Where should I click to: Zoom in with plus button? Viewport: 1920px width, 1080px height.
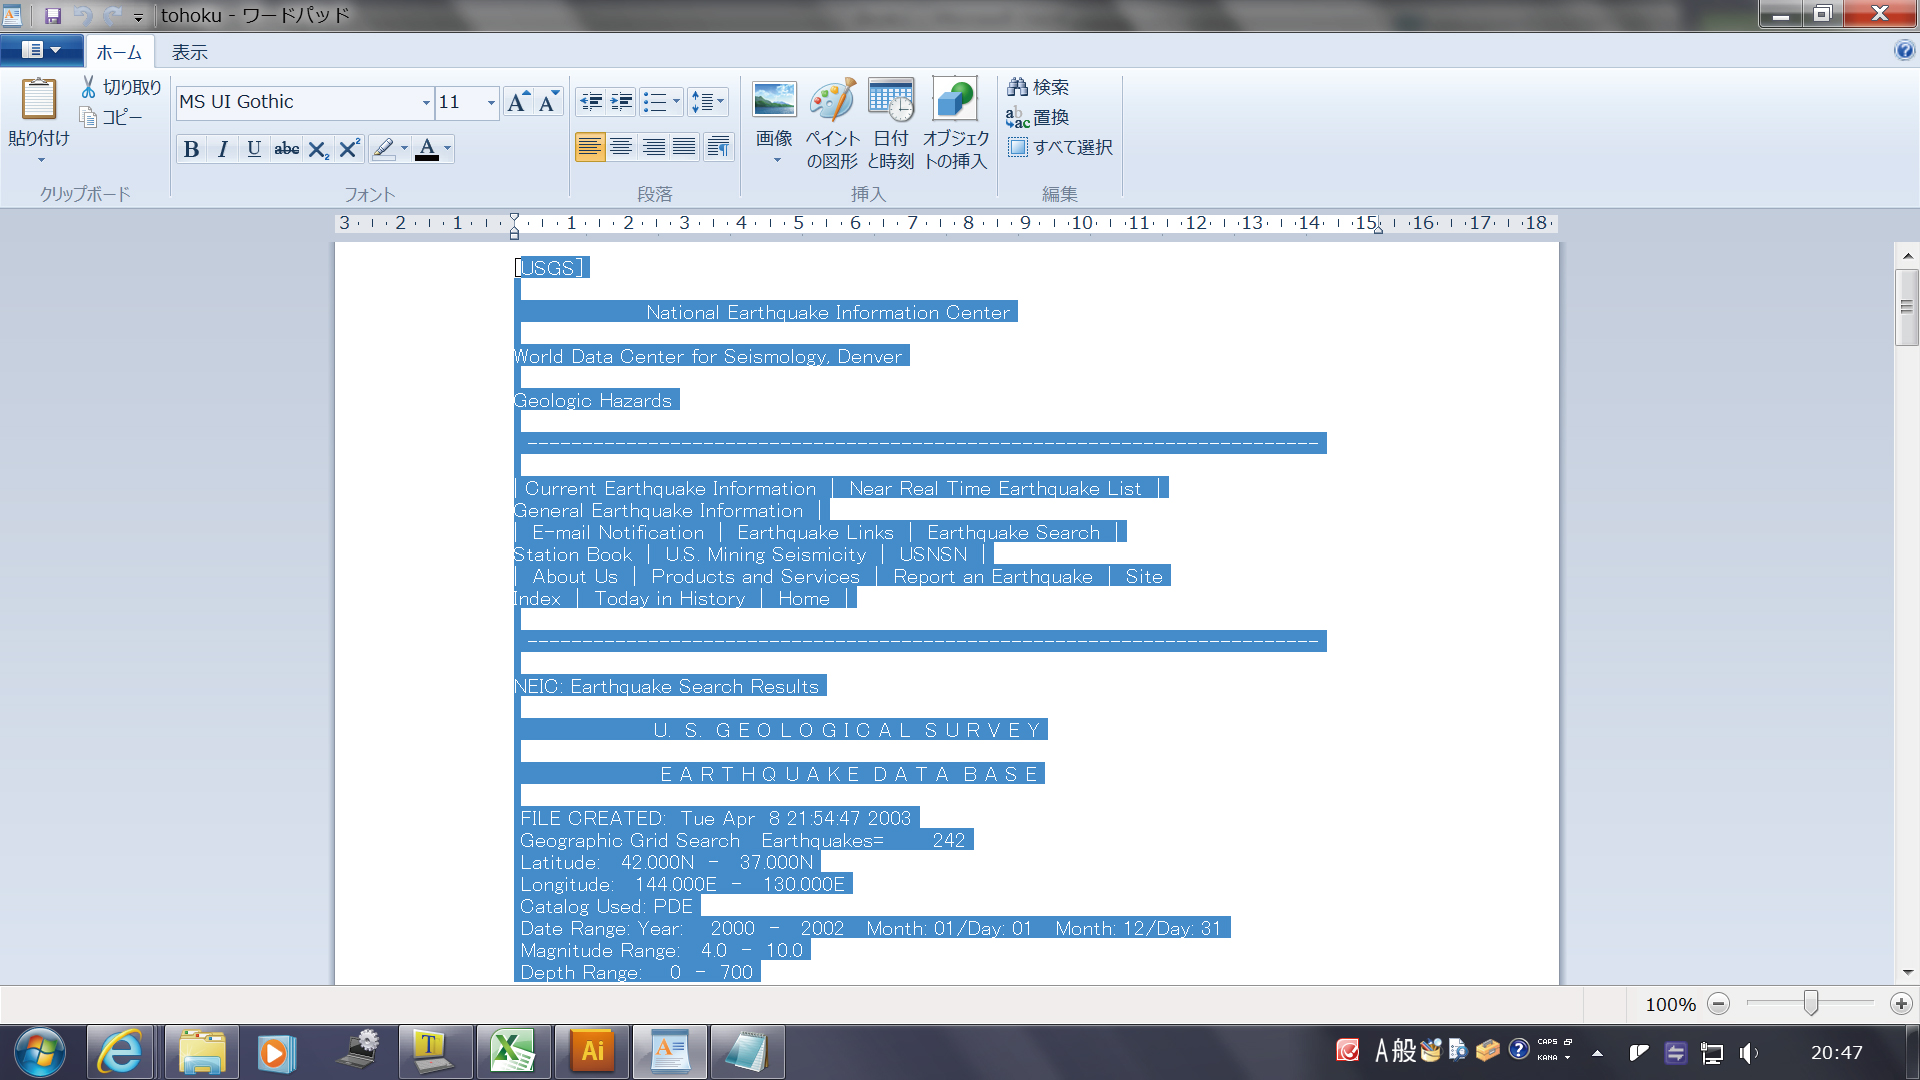click(x=1901, y=1004)
